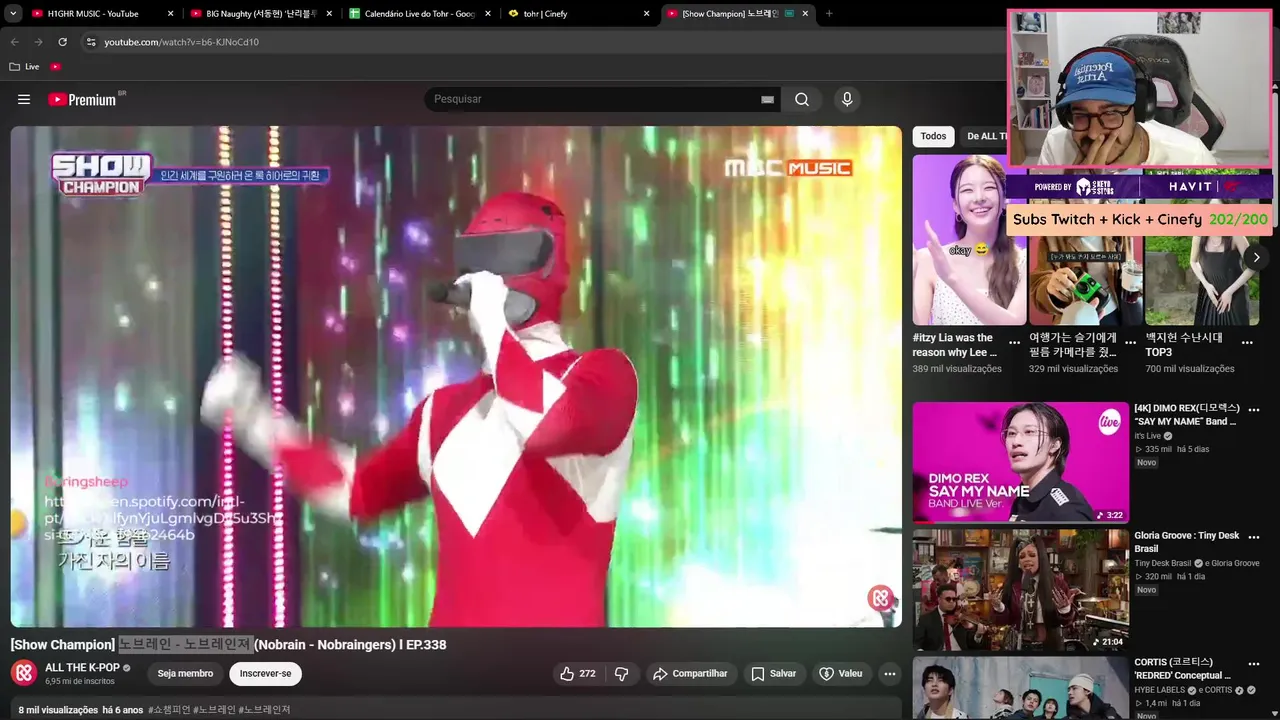Close the H1GHR MUSIC tab

click(x=171, y=14)
